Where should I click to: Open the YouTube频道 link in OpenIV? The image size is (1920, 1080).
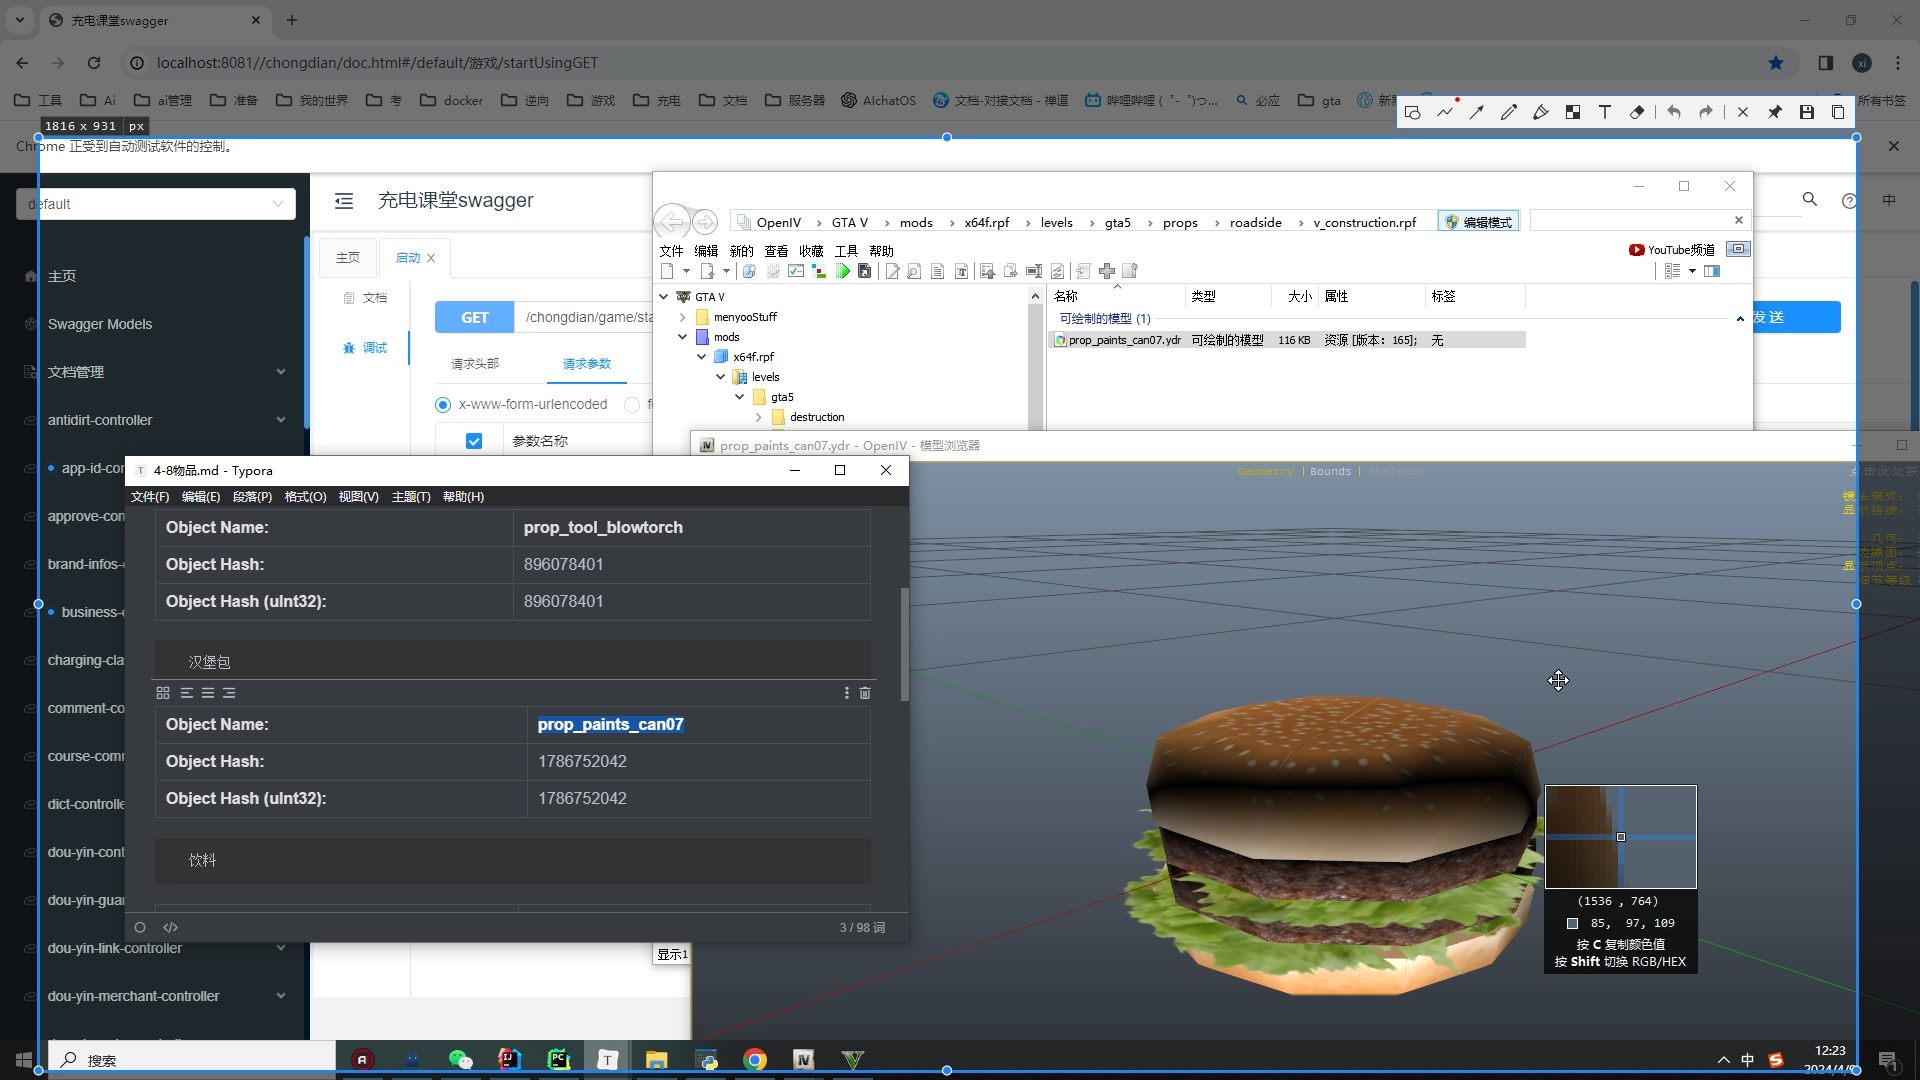[1672, 250]
